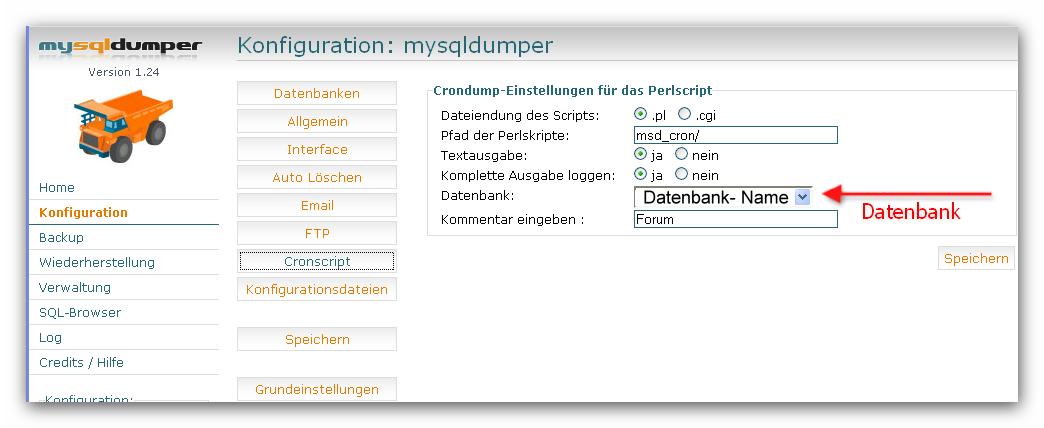Select the .pl script extension radio button
Image resolution: width=1044 pixels, height=428 pixels.
[x=641, y=115]
